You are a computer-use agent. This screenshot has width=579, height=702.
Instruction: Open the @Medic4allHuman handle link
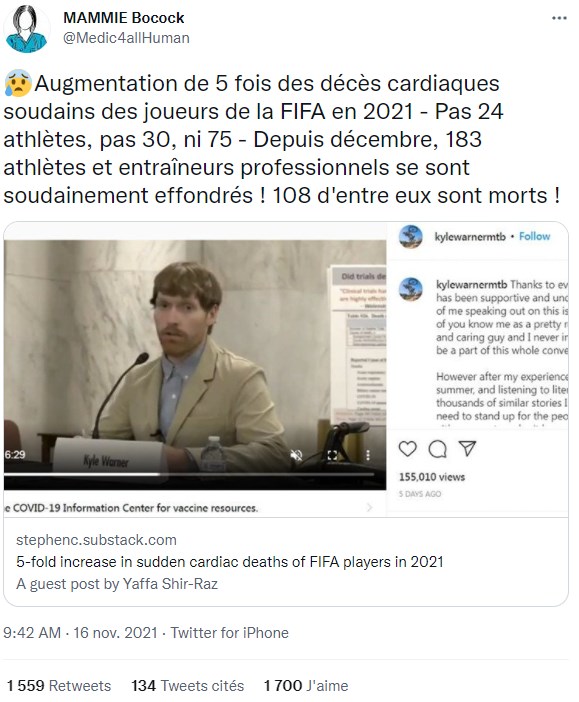coord(126,38)
